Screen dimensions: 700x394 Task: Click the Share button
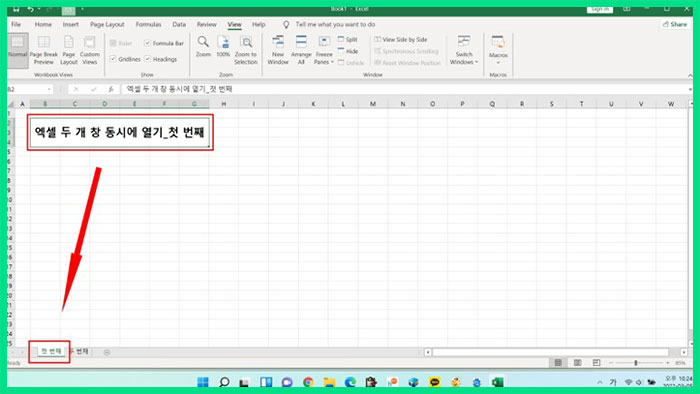[x=675, y=24]
